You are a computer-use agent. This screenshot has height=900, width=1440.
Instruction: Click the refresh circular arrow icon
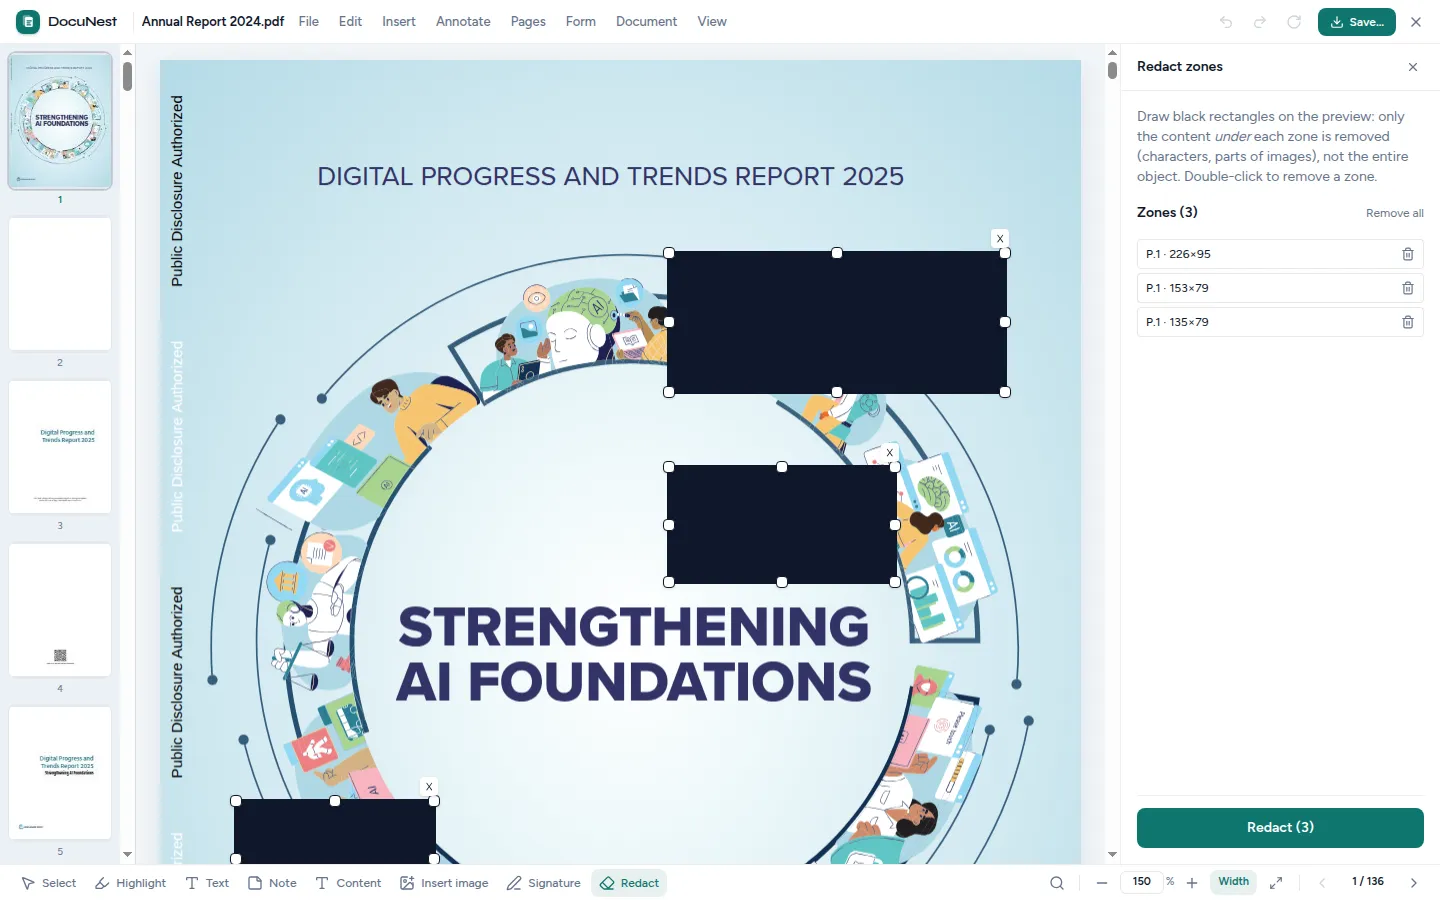[x=1294, y=22]
